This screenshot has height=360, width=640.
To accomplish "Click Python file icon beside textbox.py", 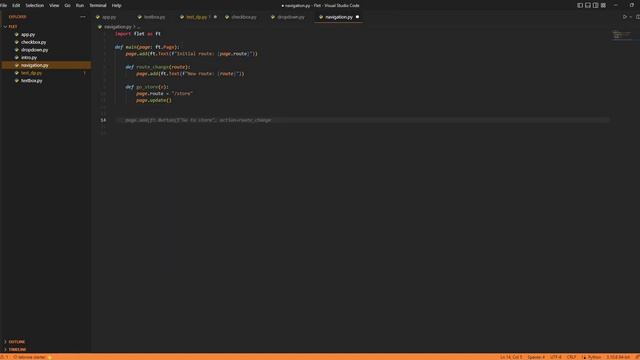I will pyautogui.click(x=17, y=81).
